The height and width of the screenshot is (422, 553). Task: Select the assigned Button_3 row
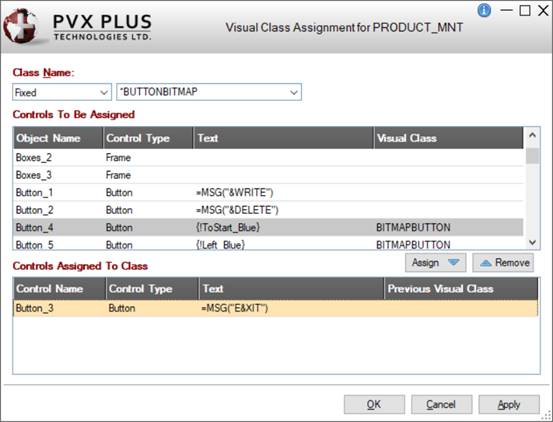[276, 308]
